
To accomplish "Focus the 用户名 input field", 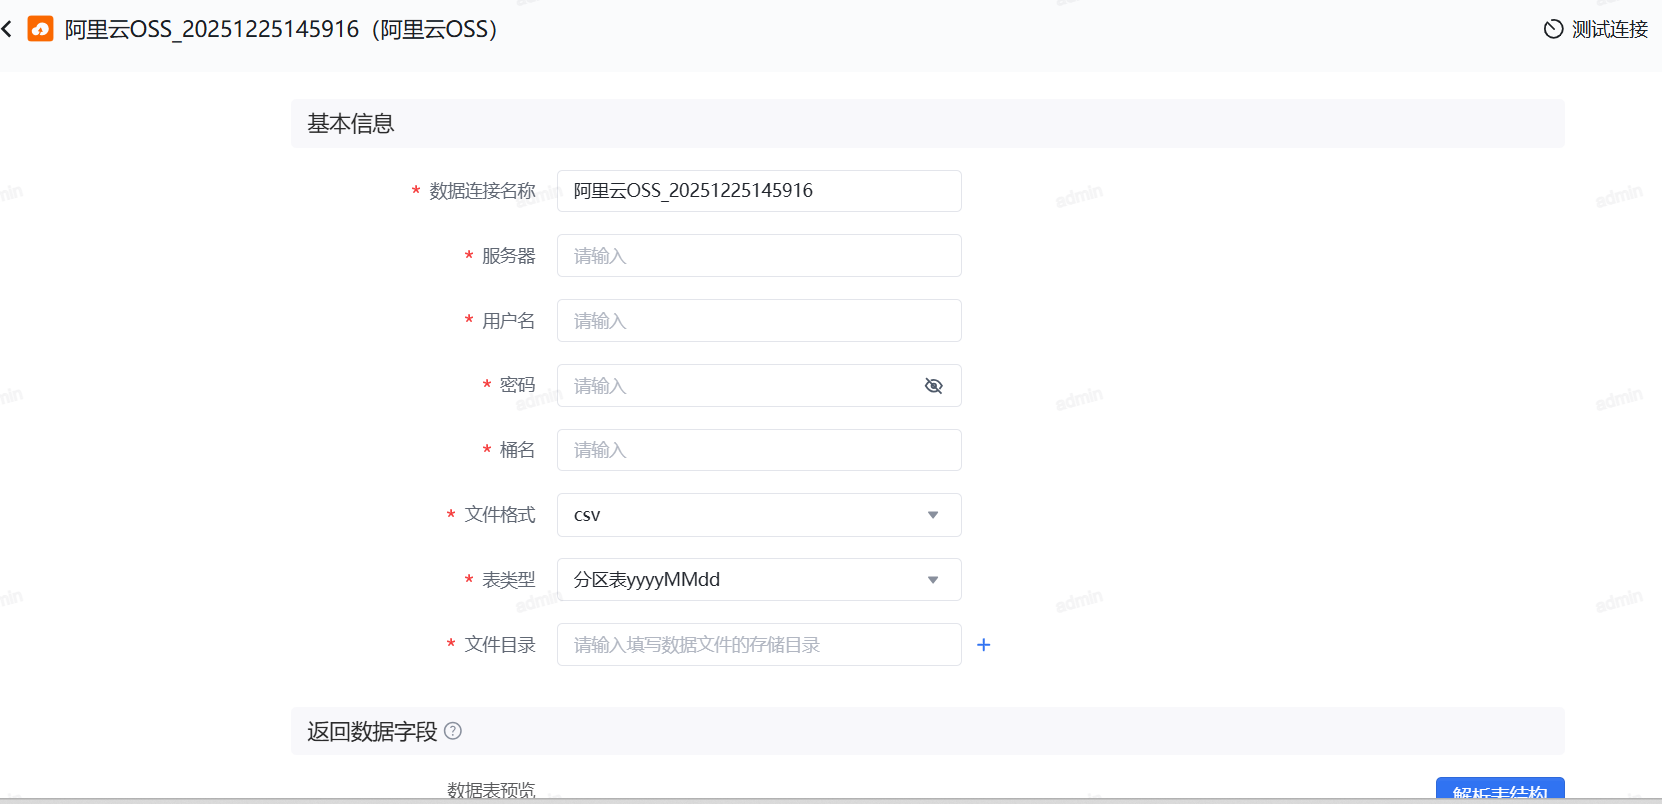I will click(x=759, y=321).
